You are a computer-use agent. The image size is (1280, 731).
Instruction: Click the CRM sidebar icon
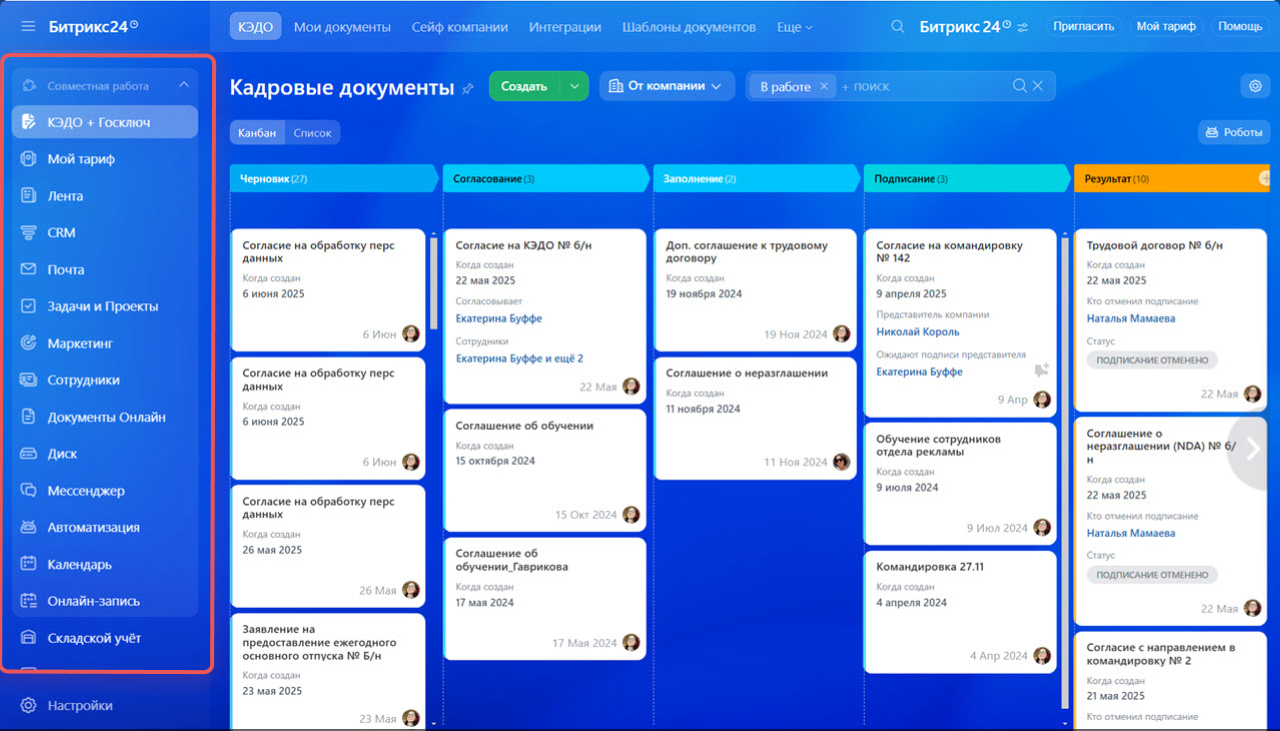pyautogui.click(x=29, y=232)
